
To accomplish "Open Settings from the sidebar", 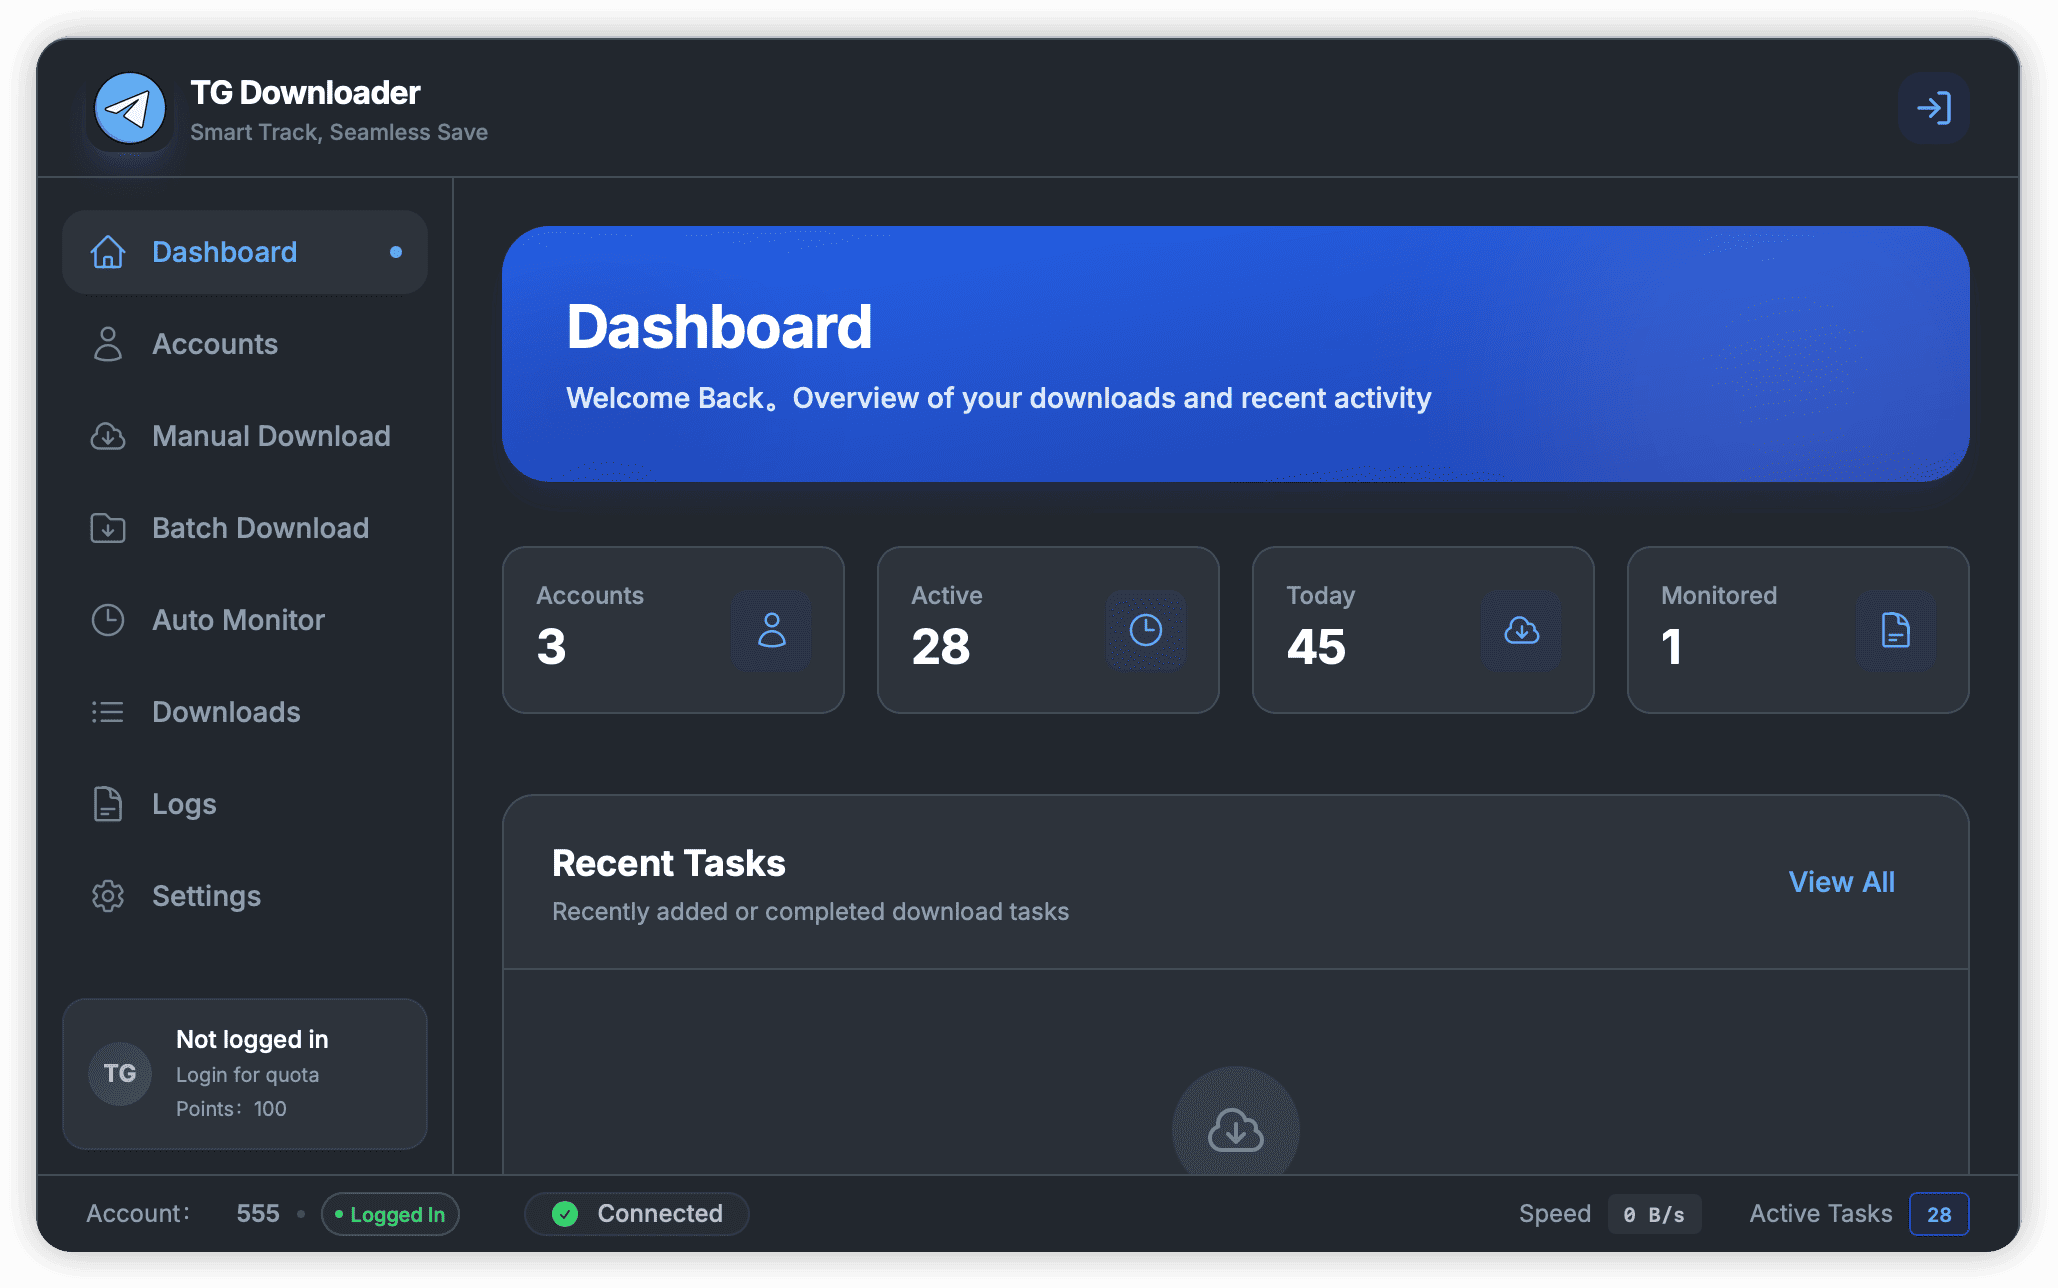I will point(206,896).
